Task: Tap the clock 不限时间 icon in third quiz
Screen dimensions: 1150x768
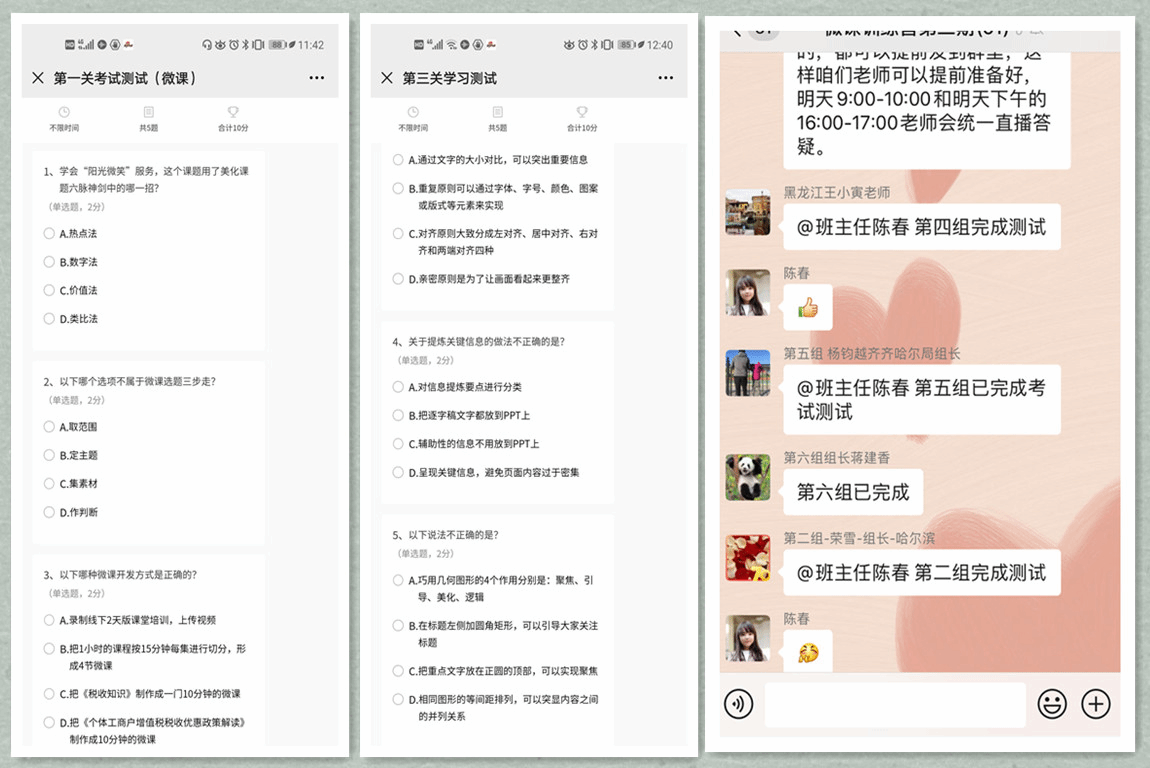Action: [x=413, y=113]
